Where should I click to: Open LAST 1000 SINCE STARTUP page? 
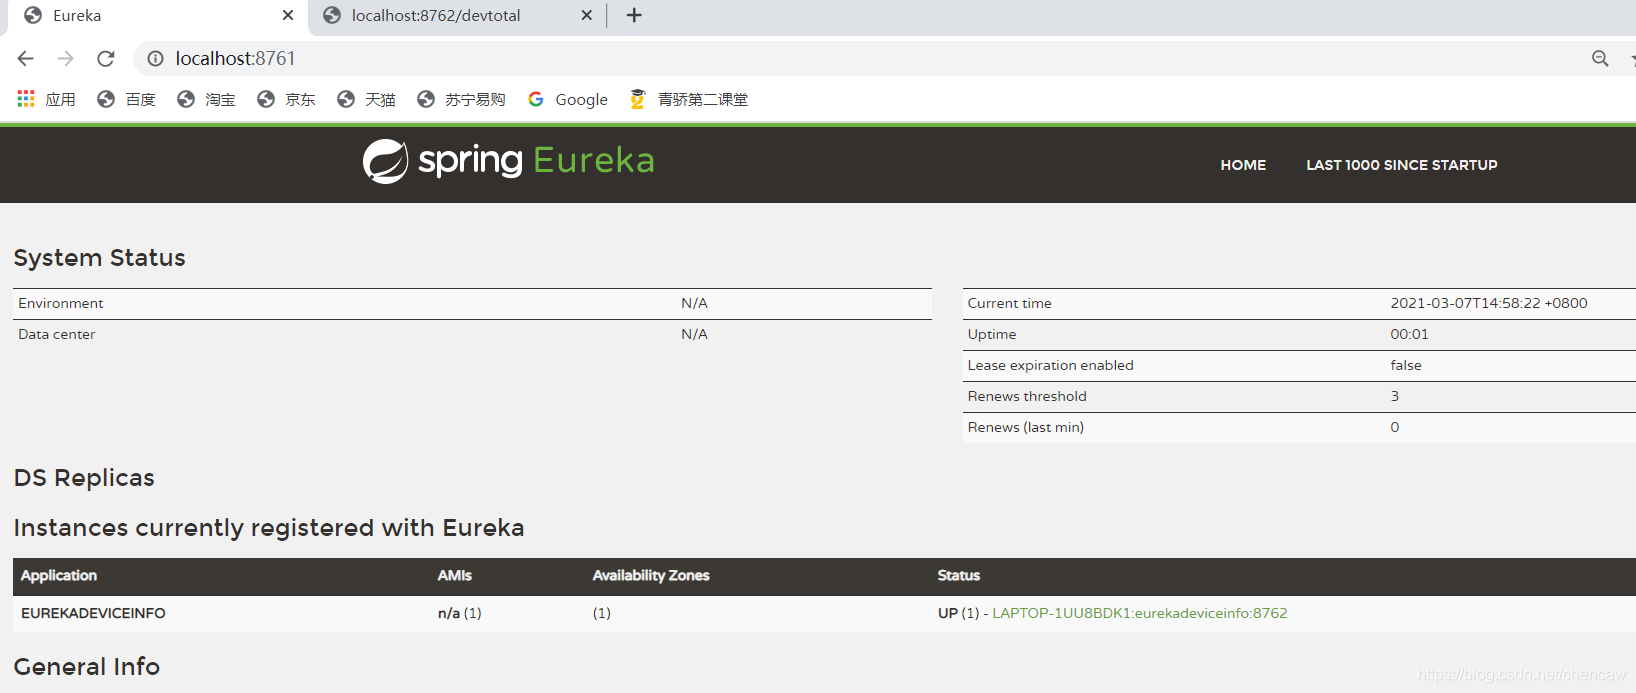pyautogui.click(x=1401, y=165)
